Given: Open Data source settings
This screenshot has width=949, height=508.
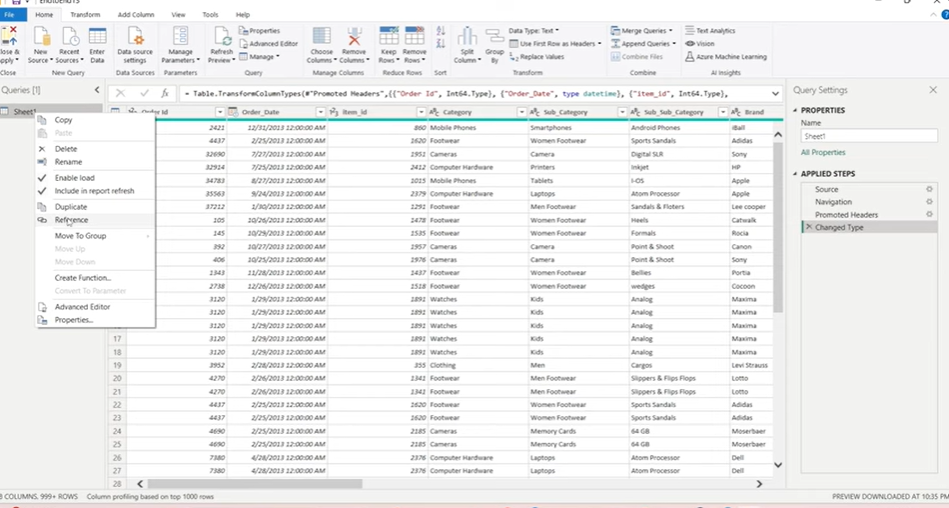Looking at the screenshot, I should click(135, 45).
